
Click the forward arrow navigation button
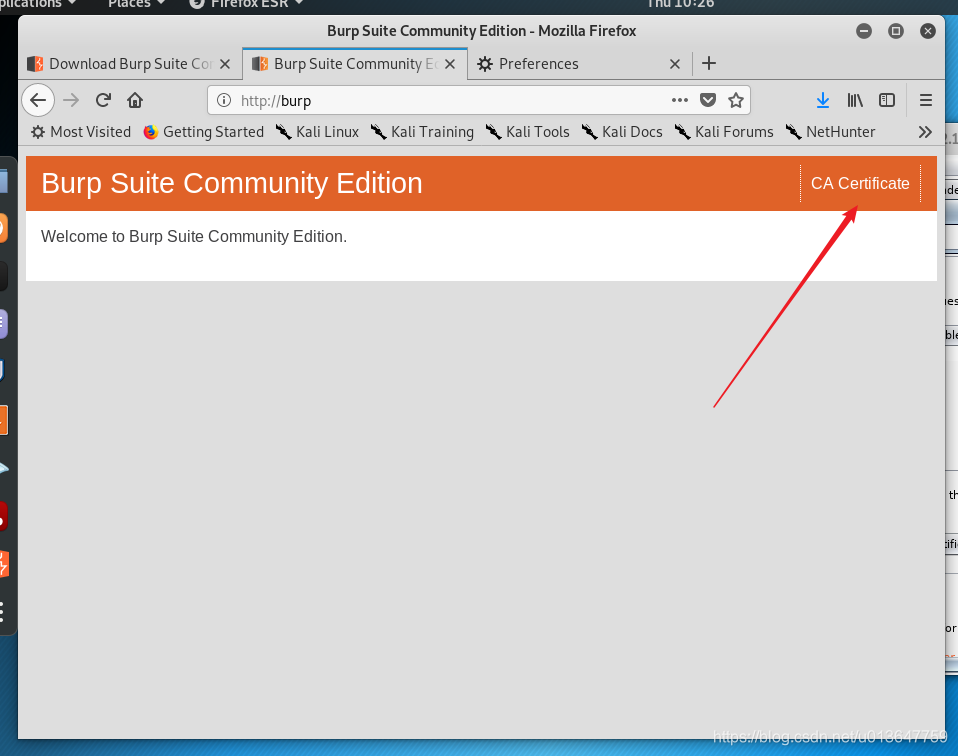[x=71, y=100]
